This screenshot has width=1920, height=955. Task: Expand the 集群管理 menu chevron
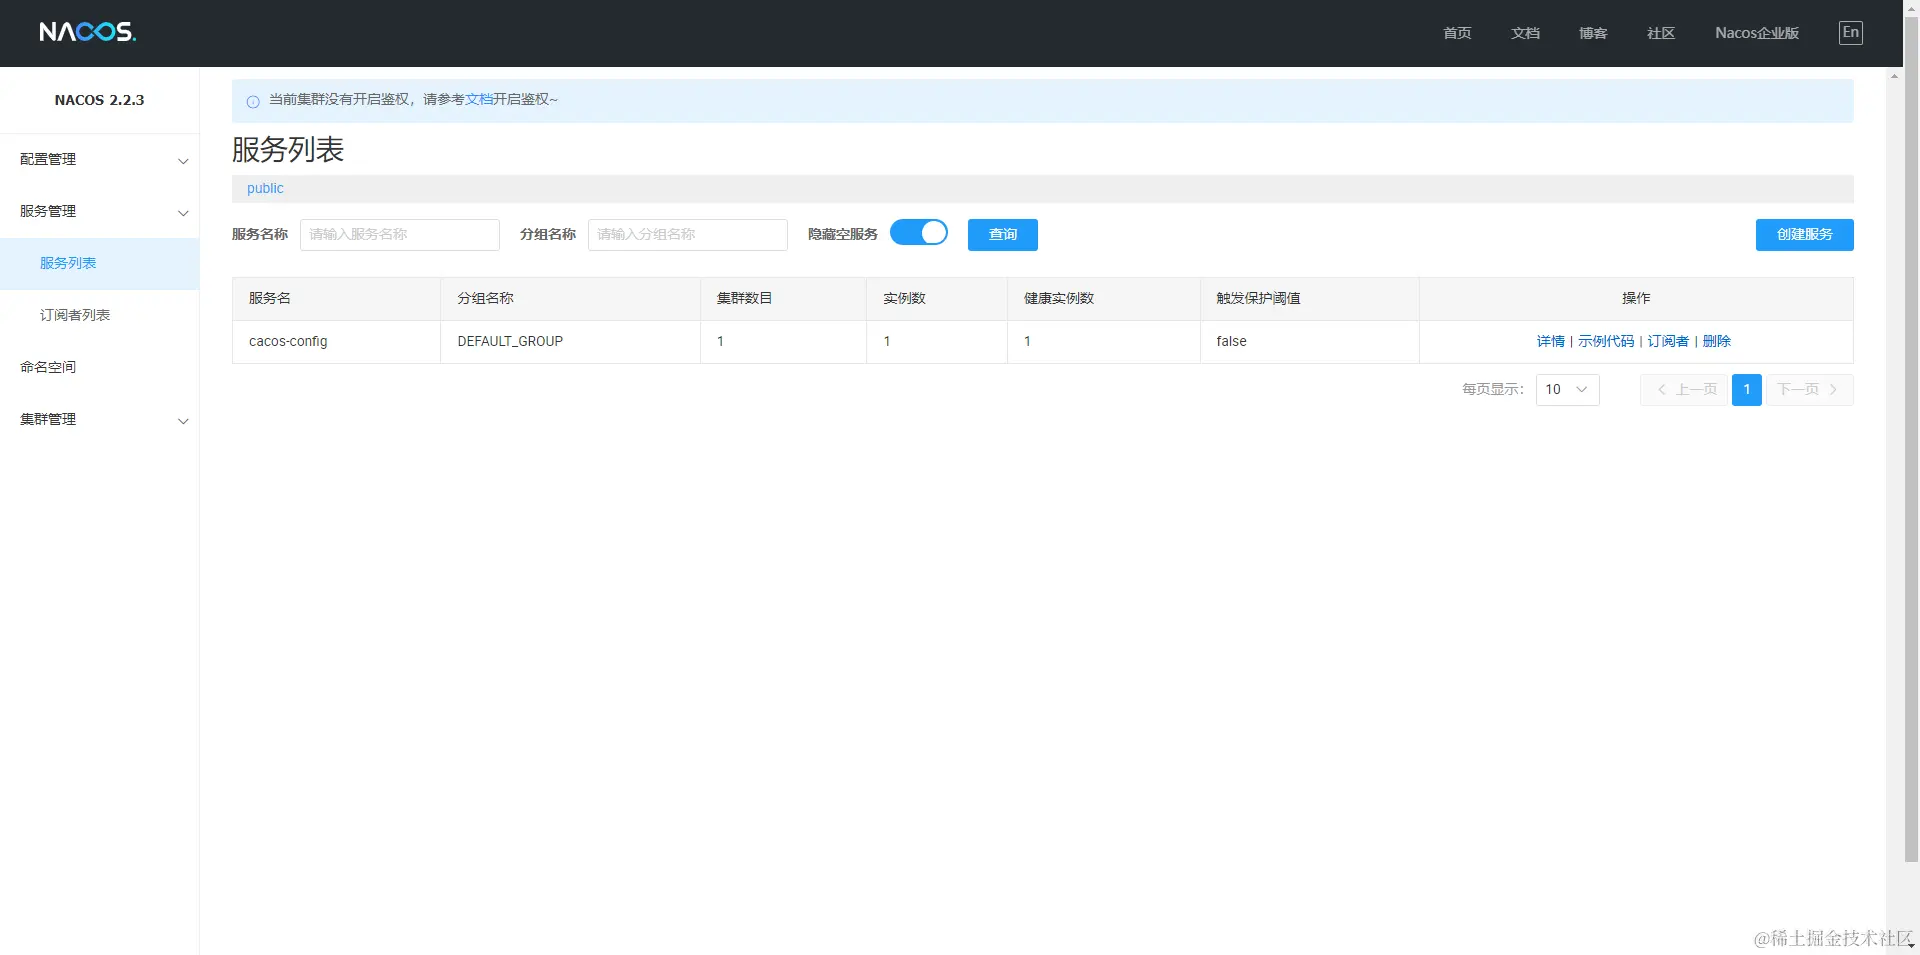click(x=183, y=421)
